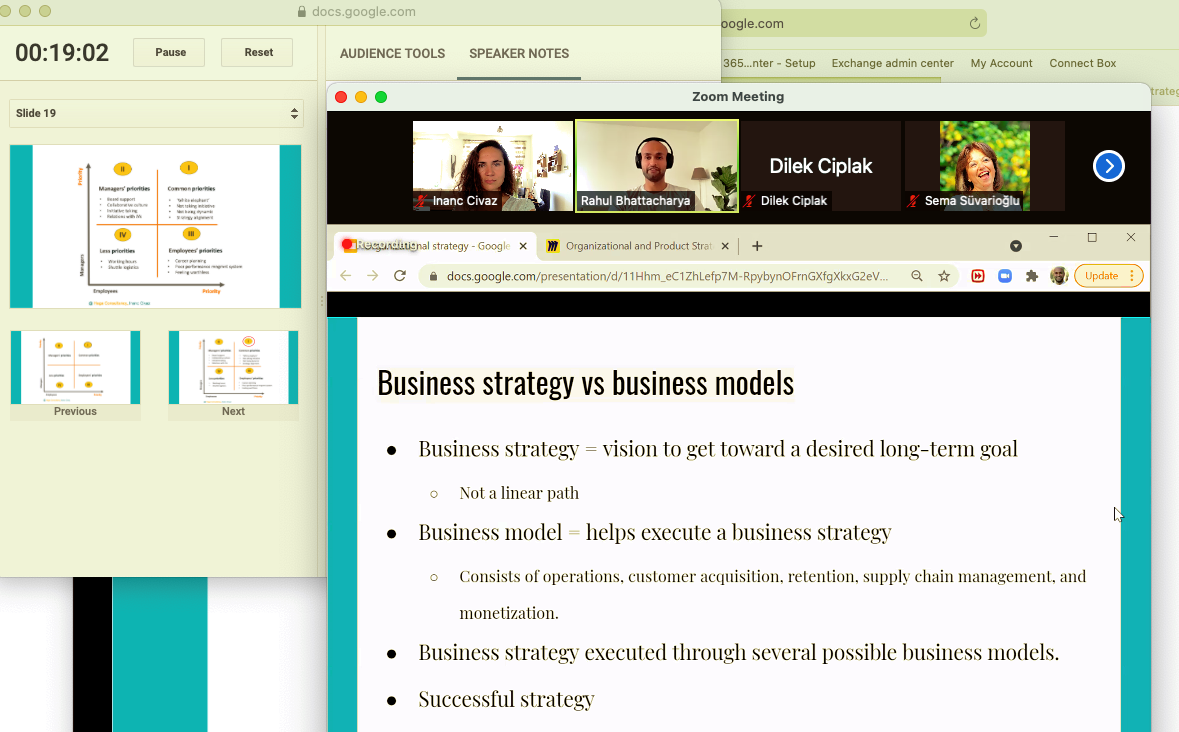Select Rahul Bhattacharya's video tile
The height and width of the screenshot is (732, 1179).
tap(657, 165)
